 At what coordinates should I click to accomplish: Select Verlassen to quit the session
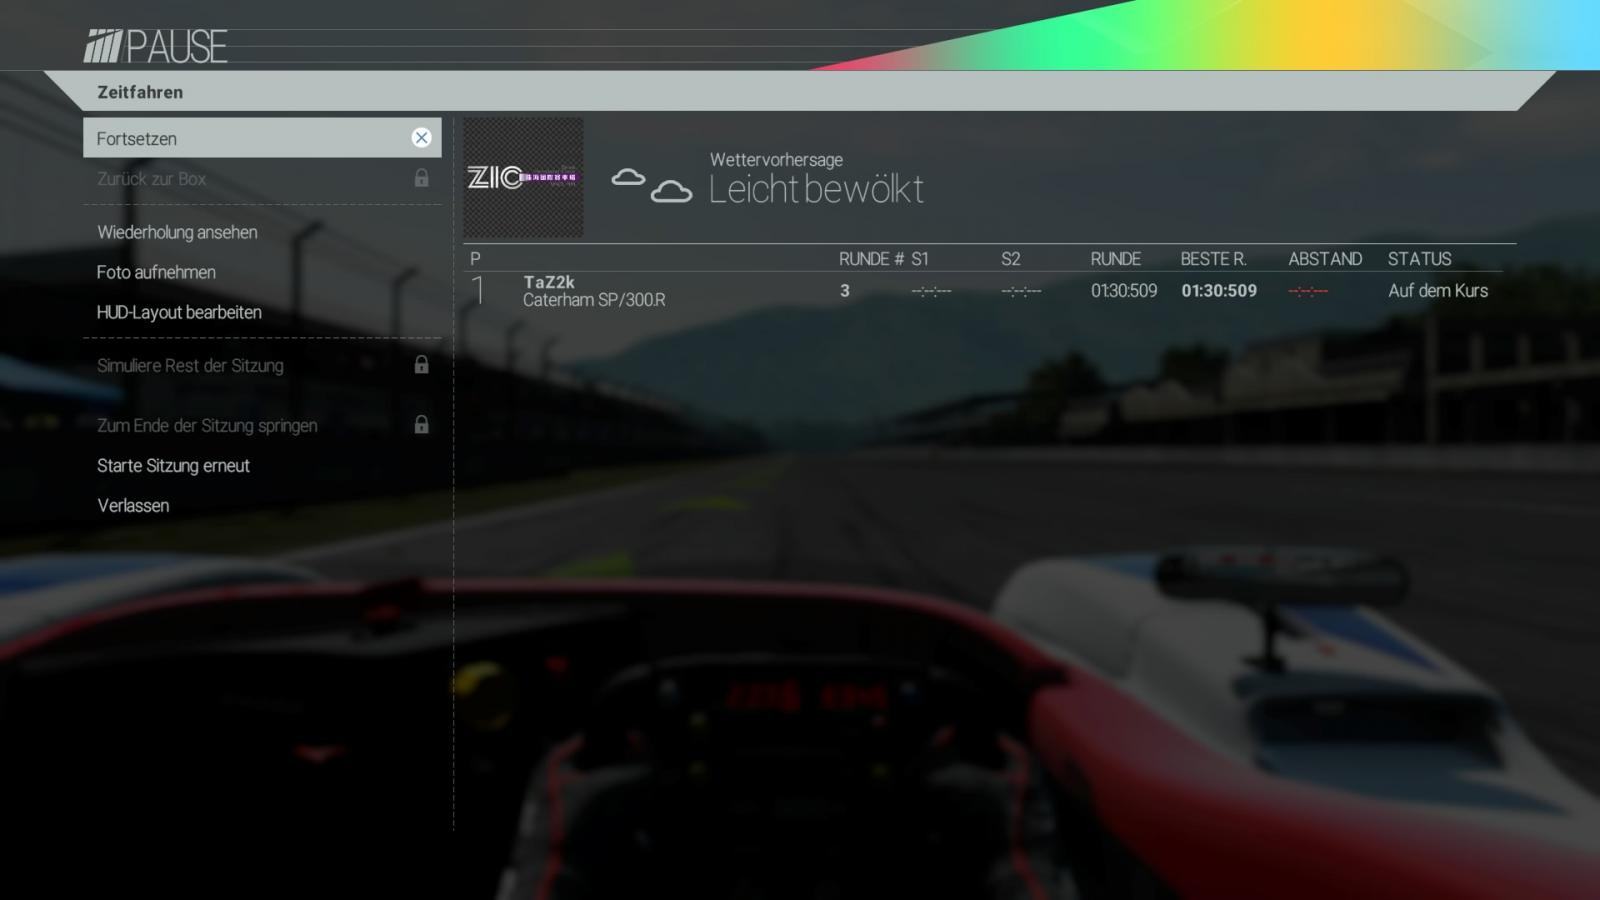[133, 505]
